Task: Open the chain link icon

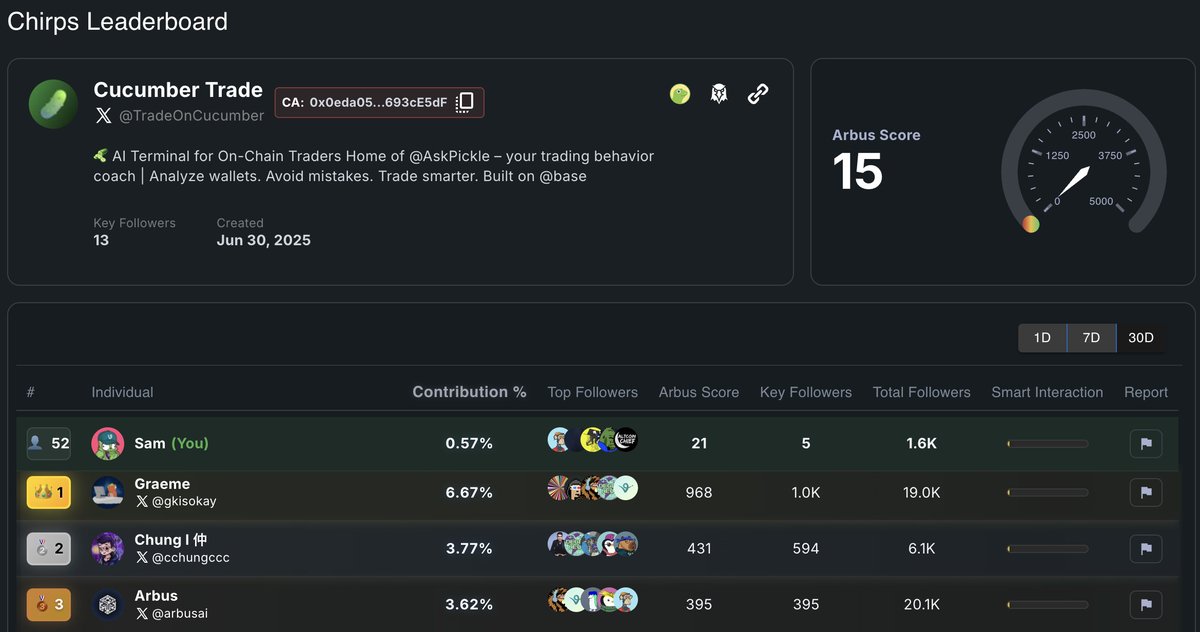Action: (759, 94)
